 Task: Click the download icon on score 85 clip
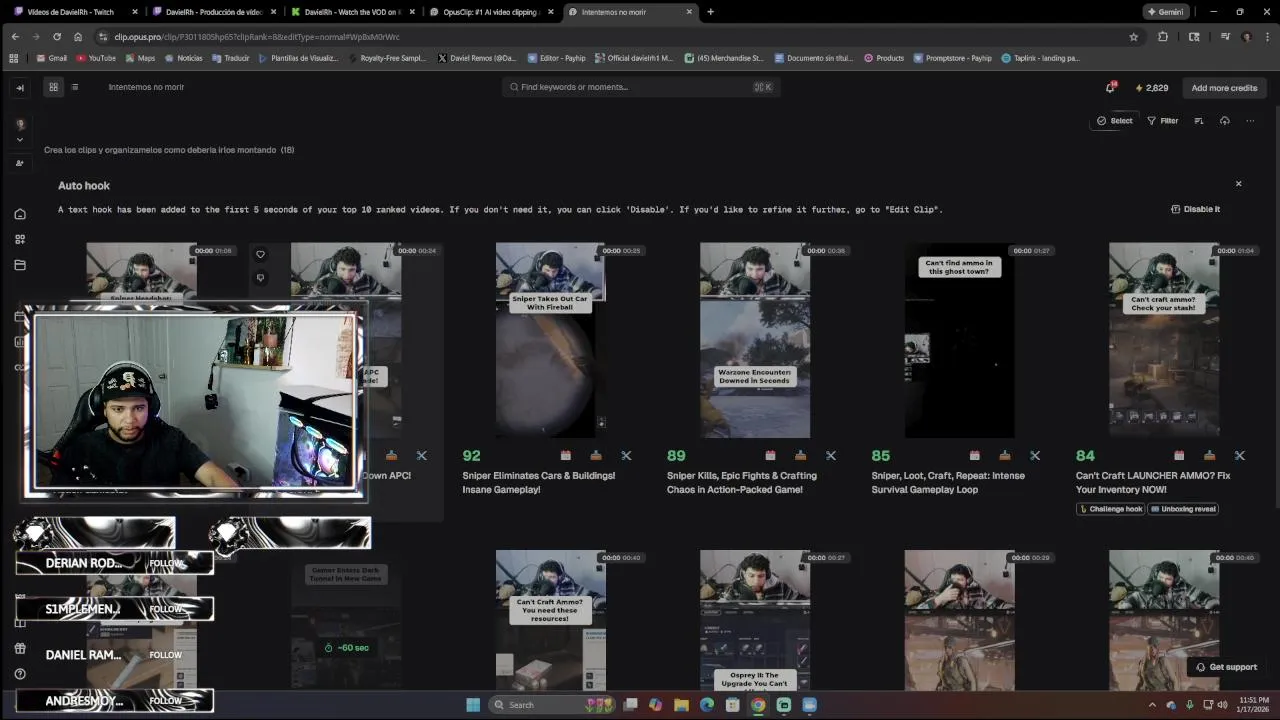tap(1005, 456)
